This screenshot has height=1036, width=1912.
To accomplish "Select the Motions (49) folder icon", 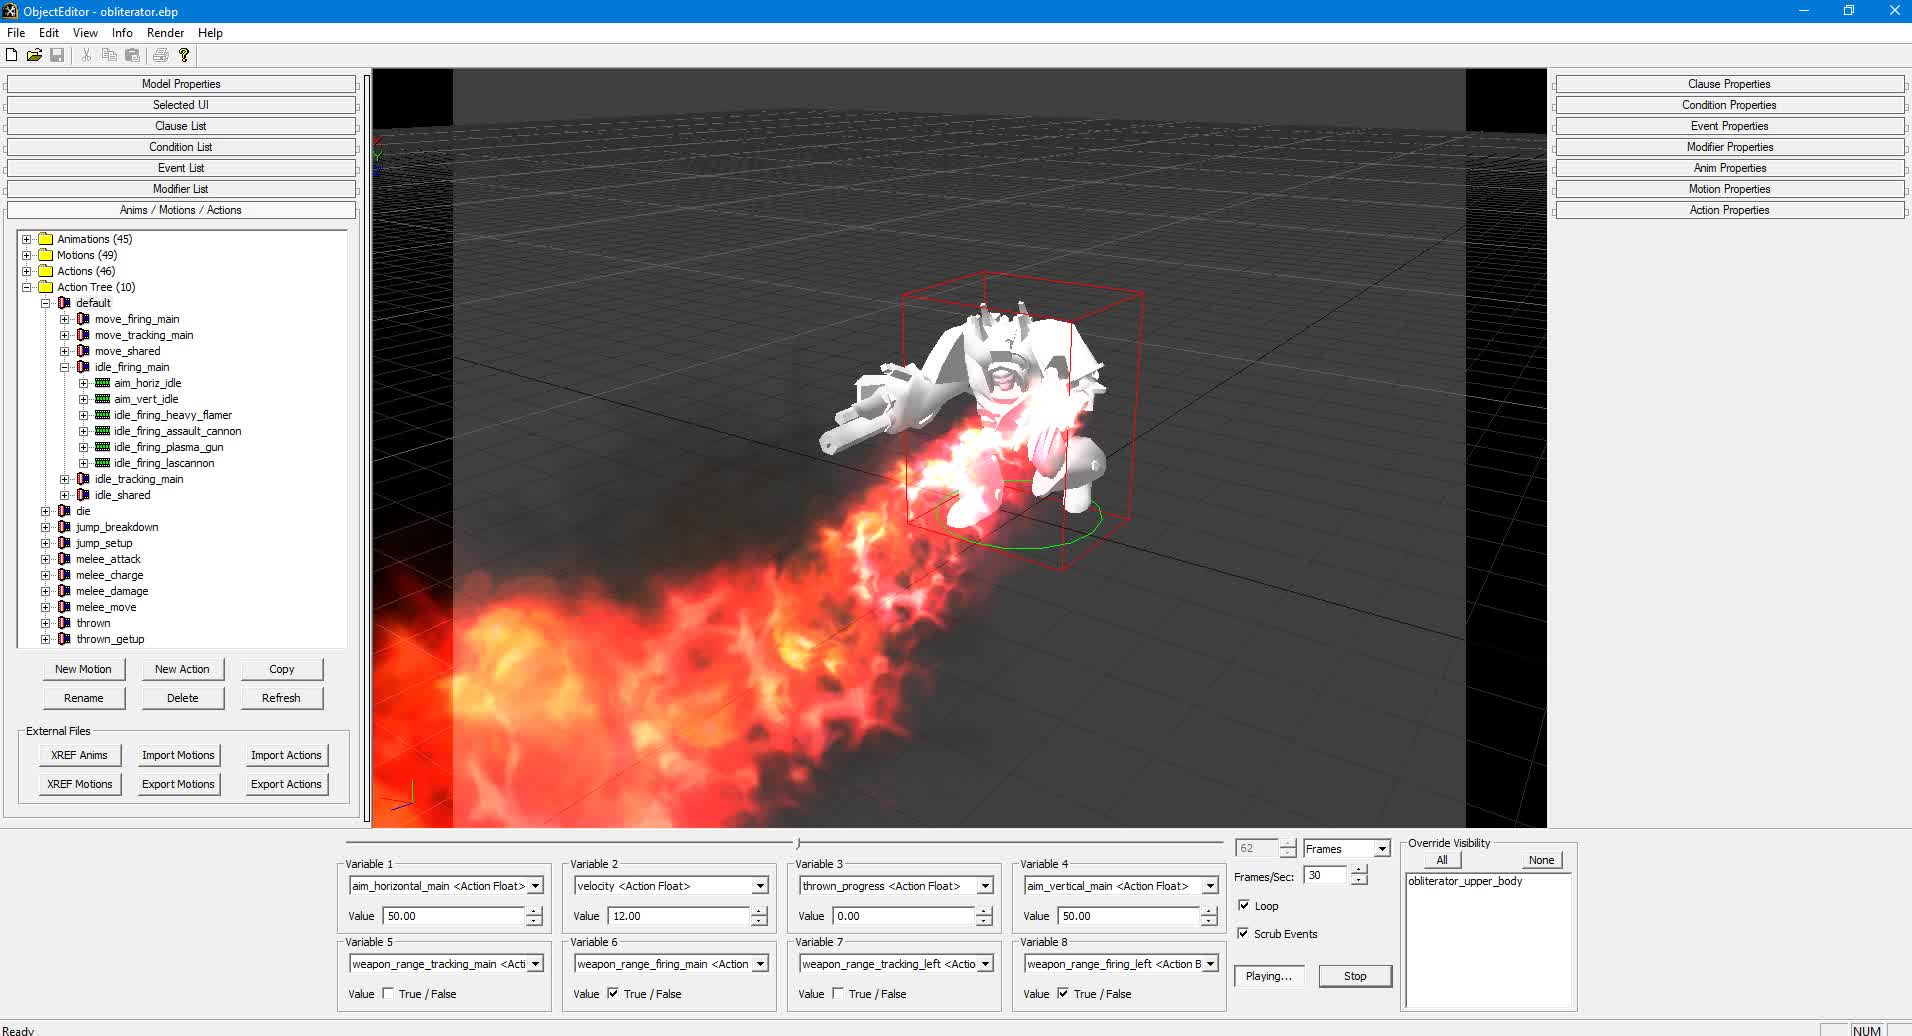I will point(45,255).
